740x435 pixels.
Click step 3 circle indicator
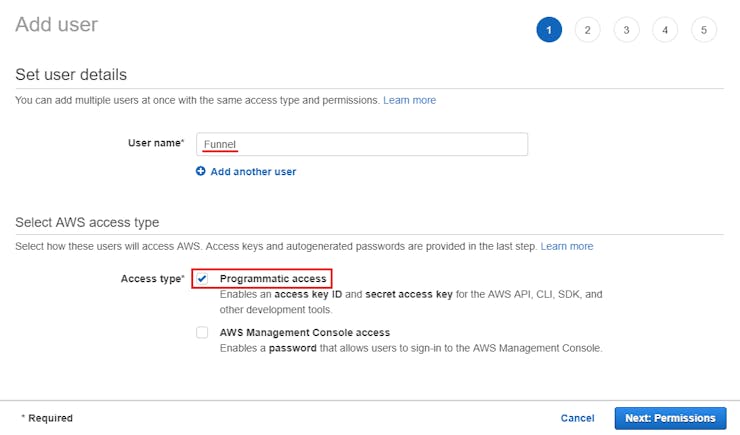(626, 30)
